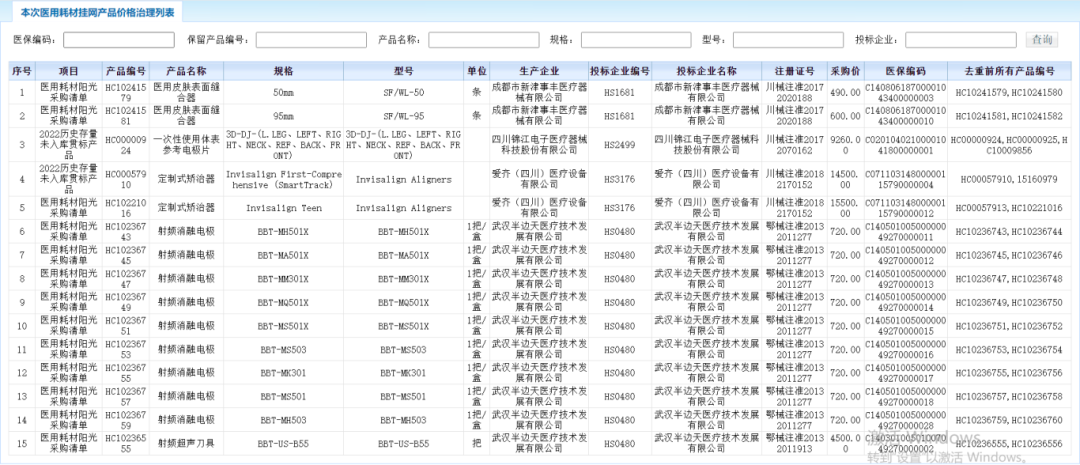Select the BBT-MK301 specification cell
Viewport: 1080px width, 465px height.
[278, 372]
